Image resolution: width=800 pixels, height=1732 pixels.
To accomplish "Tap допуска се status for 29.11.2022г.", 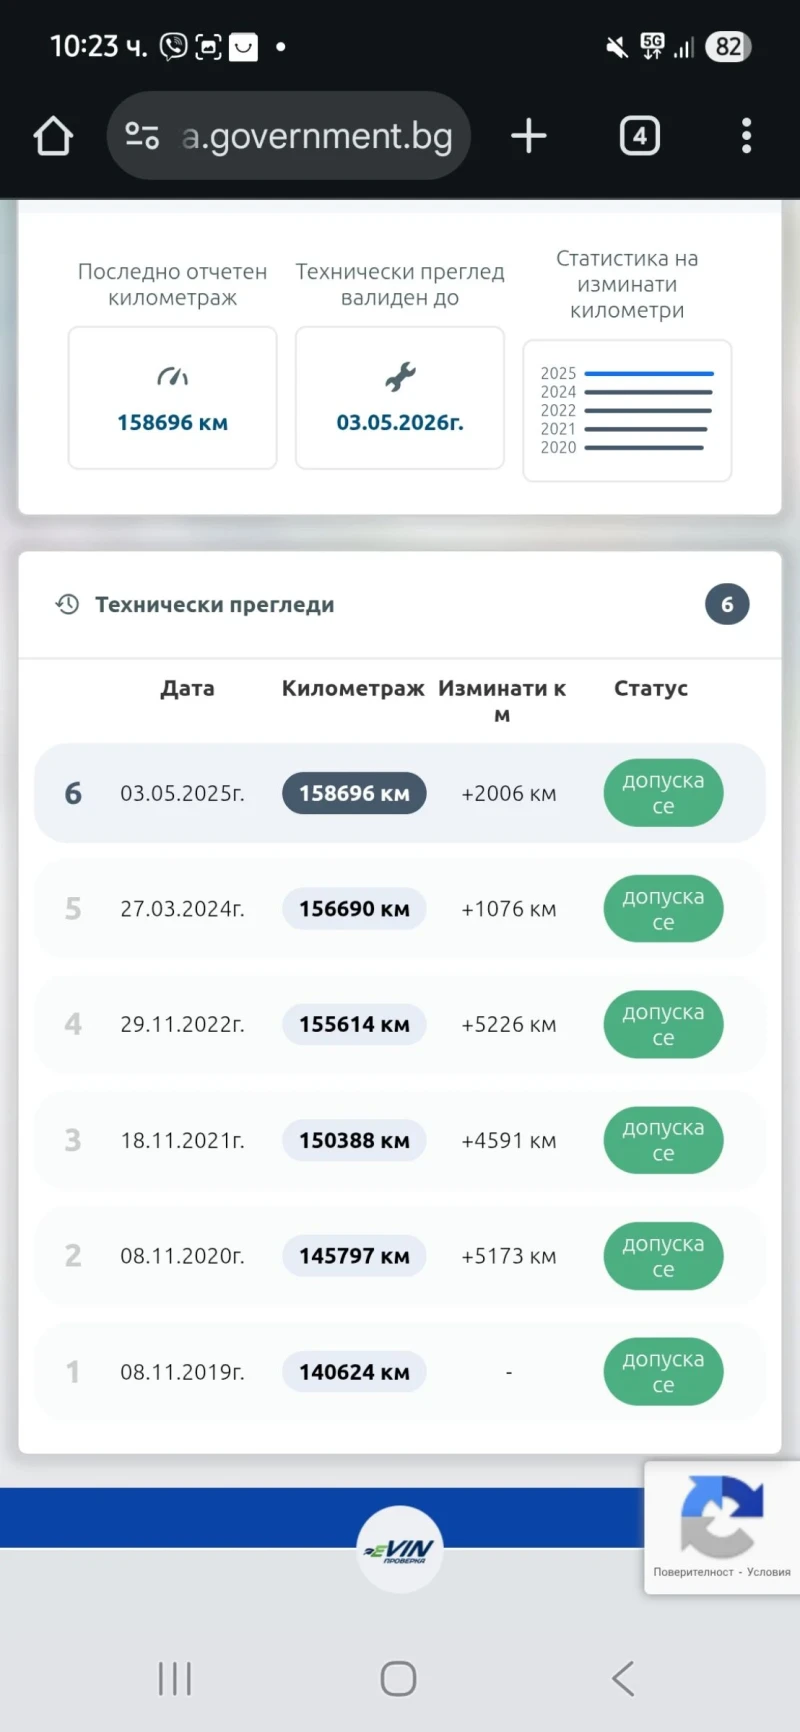I will coord(663,1024).
